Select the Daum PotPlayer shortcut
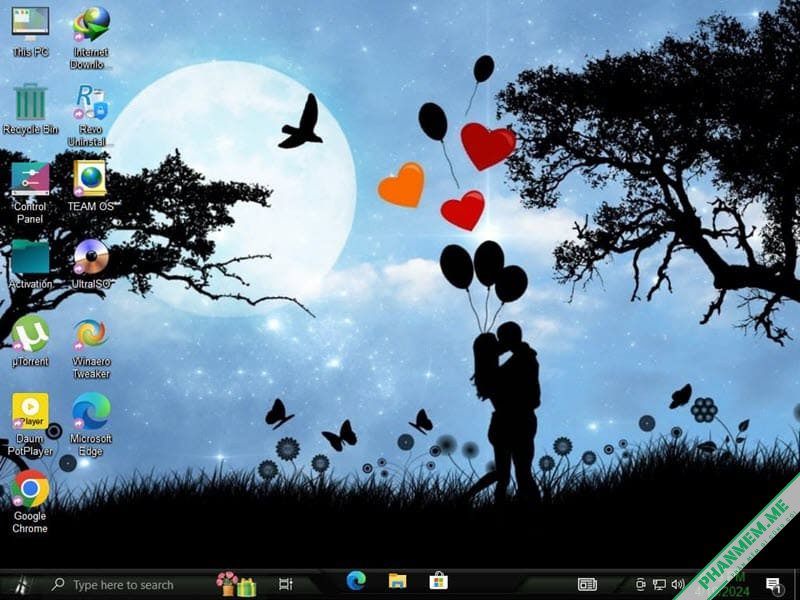Viewport: 800px width, 600px height. (30, 424)
